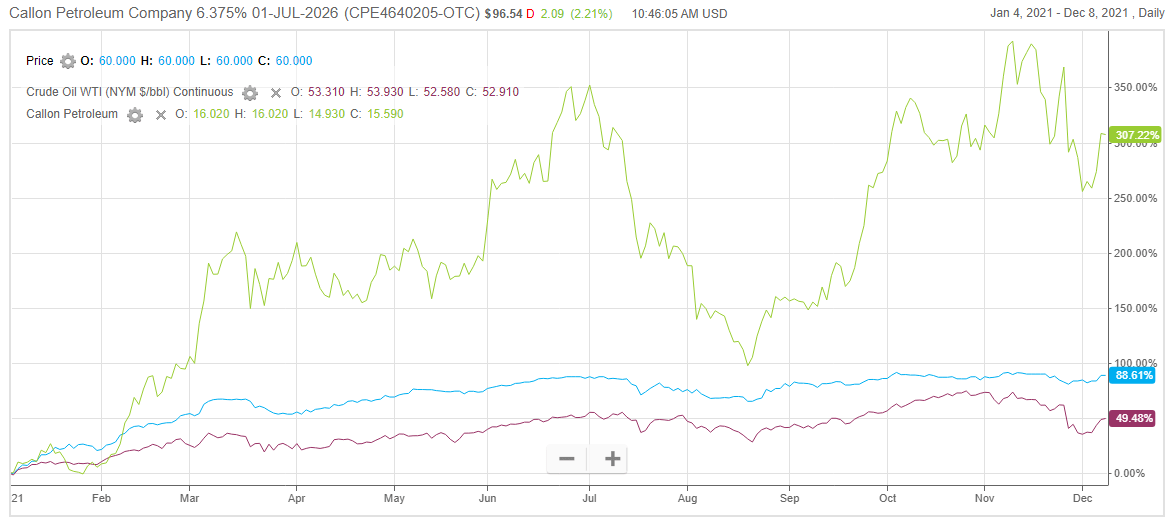This screenshot has height=525, width=1172.
Task: Click the red D delayed-quote indicator
Action: [x=530, y=14]
